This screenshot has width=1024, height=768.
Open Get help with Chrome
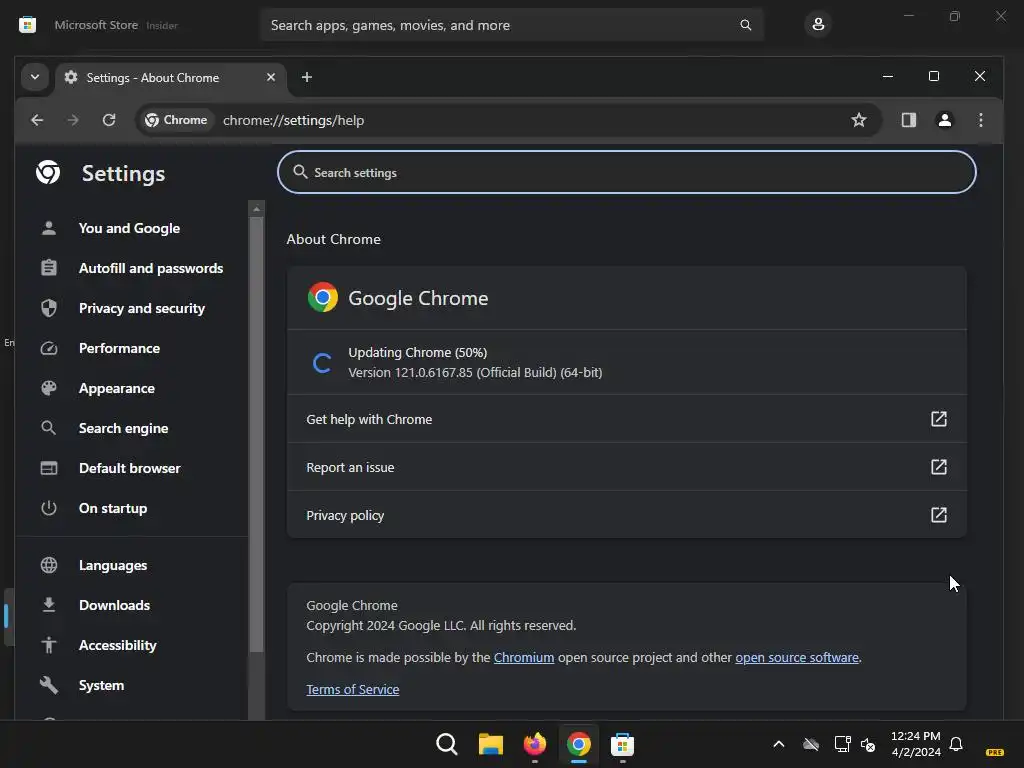click(627, 419)
